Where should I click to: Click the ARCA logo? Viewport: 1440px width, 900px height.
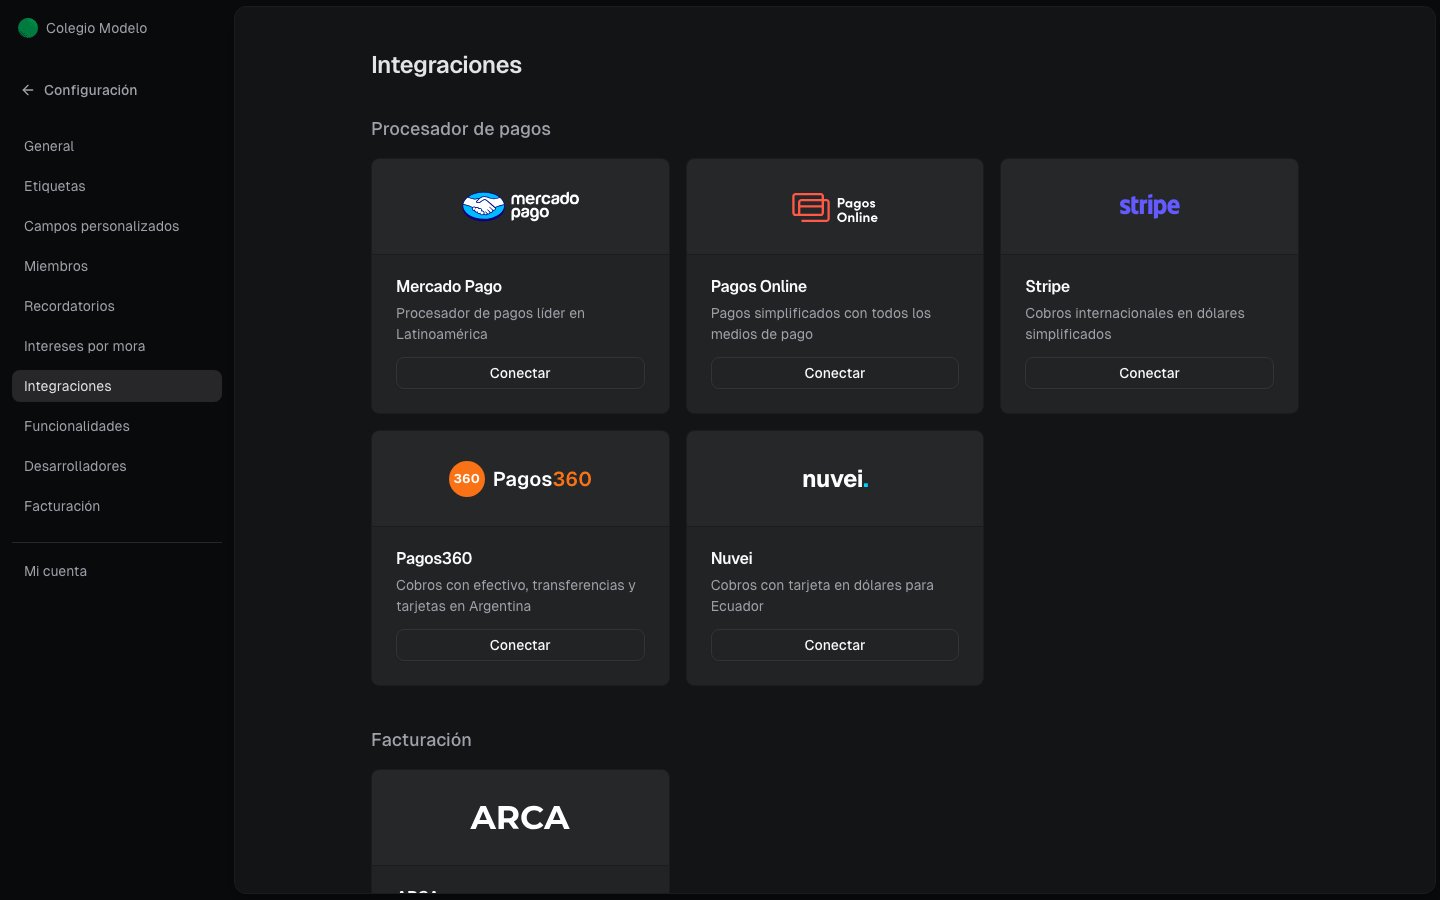coord(520,818)
